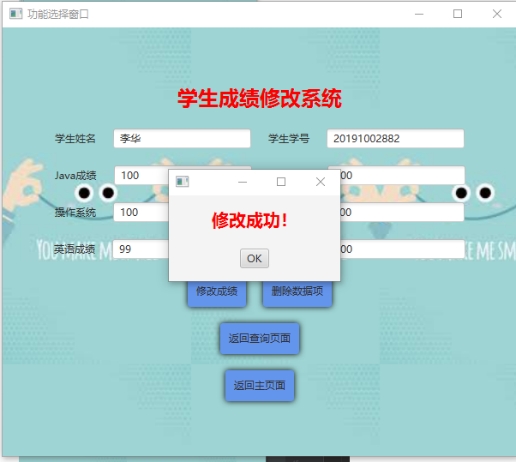The width and height of the screenshot is (516, 462).
Task: Click the 操作系统 label
Action: click(x=75, y=212)
